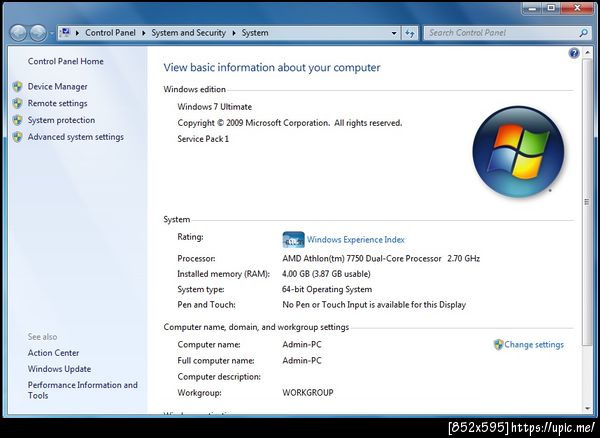Click the shield icon beside Advanced system settings
This screenshot has width=600, height=438.
tap(17, 137)
